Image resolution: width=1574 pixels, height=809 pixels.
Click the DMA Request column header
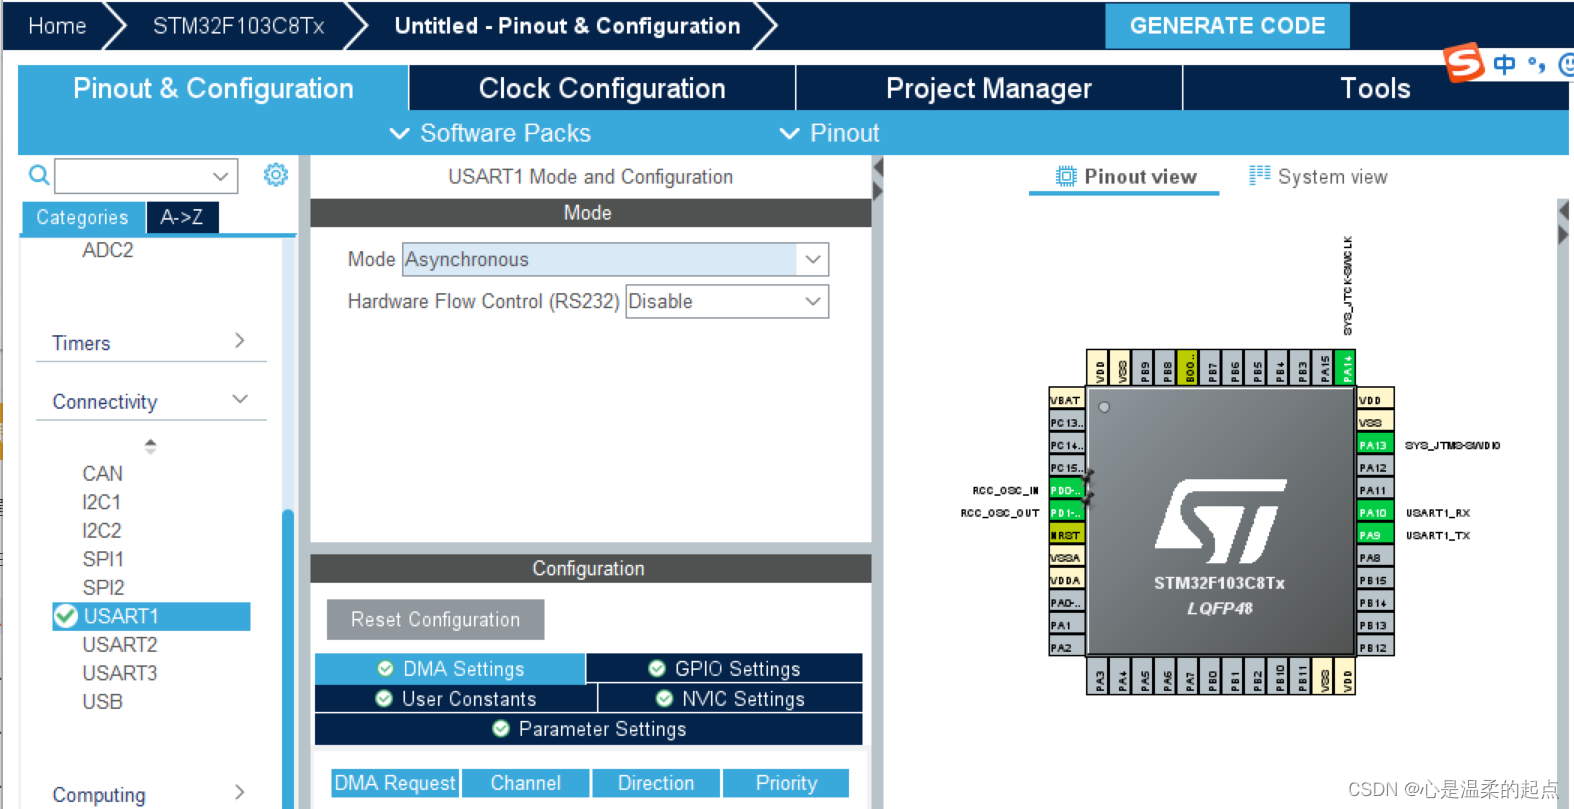tap(395, 783)
